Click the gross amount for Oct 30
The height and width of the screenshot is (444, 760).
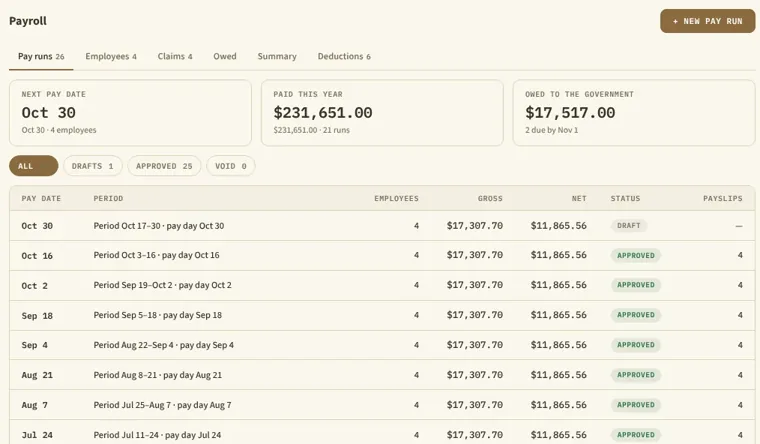pyautogui.click(x=475, y=226)
